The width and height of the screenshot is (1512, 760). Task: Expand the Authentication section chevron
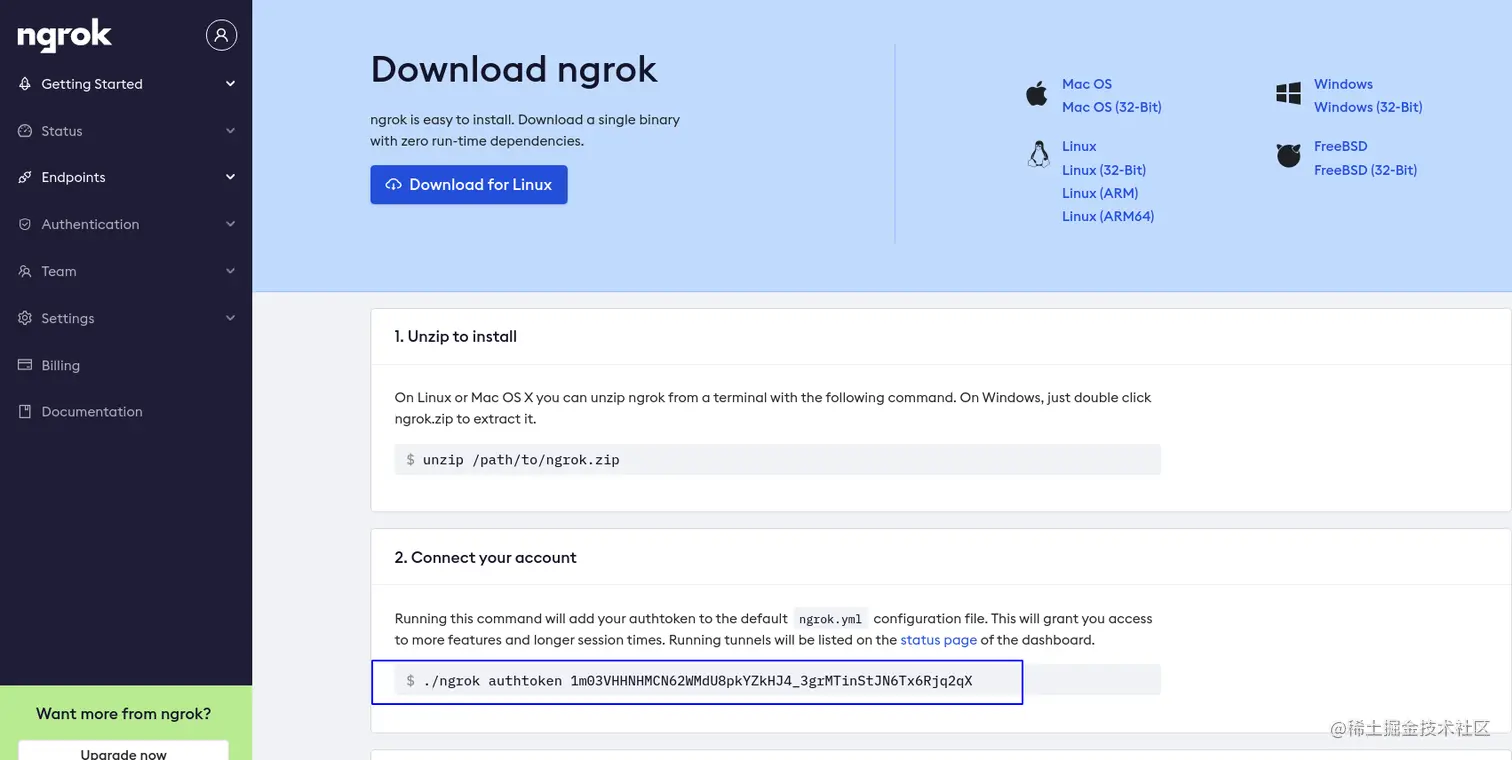(230, 224)
